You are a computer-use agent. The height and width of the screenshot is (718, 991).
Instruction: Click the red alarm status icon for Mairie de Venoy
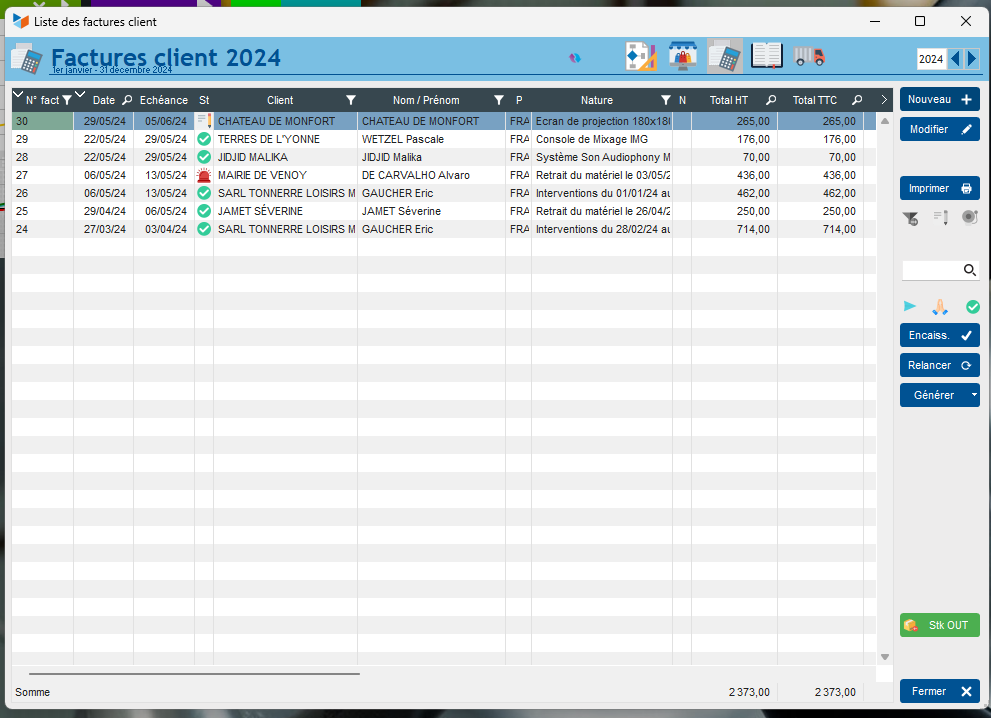pyautogui.click(x=204, y=176)
